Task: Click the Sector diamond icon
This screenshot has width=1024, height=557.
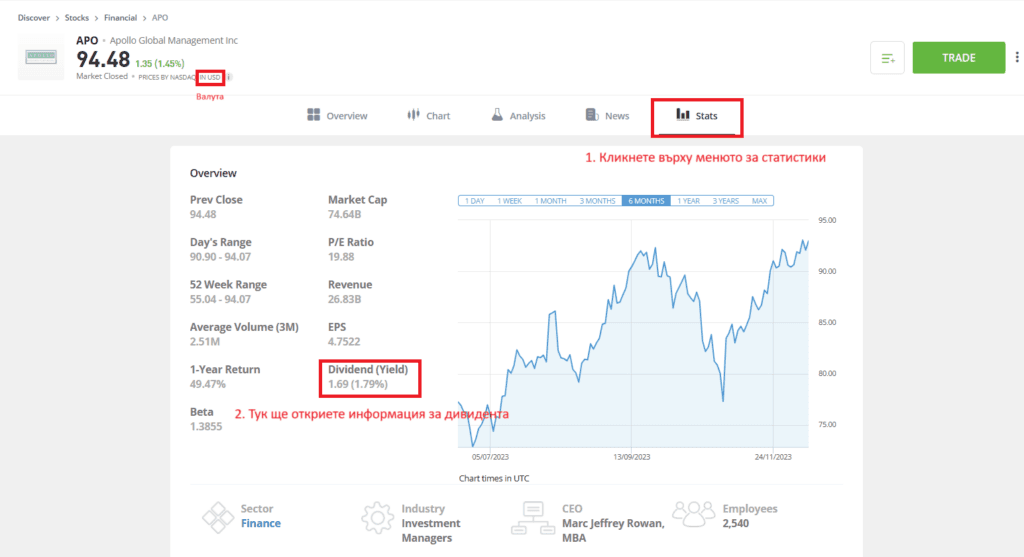Action: [217, 516]
